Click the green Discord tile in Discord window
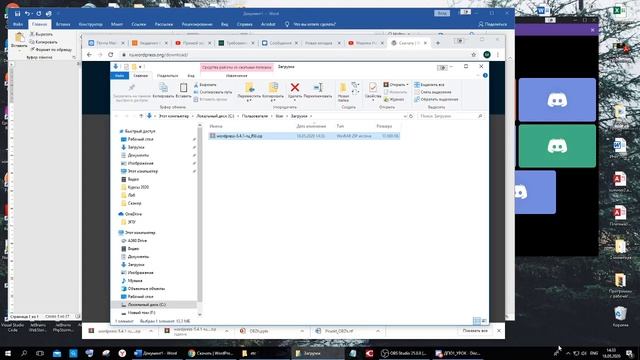This screenshot has width=640, height=360. pos(557,146)
